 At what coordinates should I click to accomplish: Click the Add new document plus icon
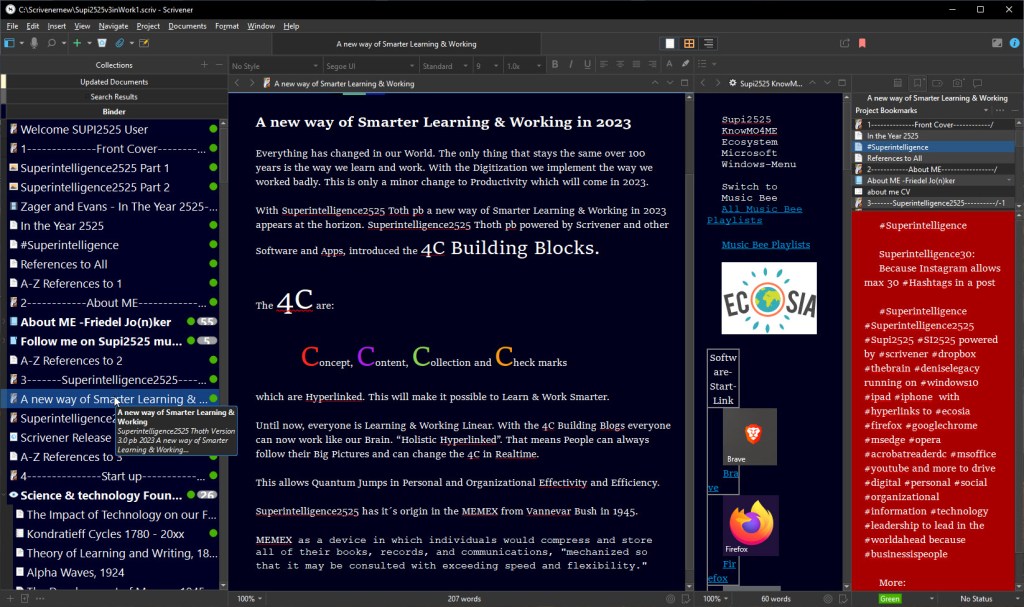(x=78, y=43)
